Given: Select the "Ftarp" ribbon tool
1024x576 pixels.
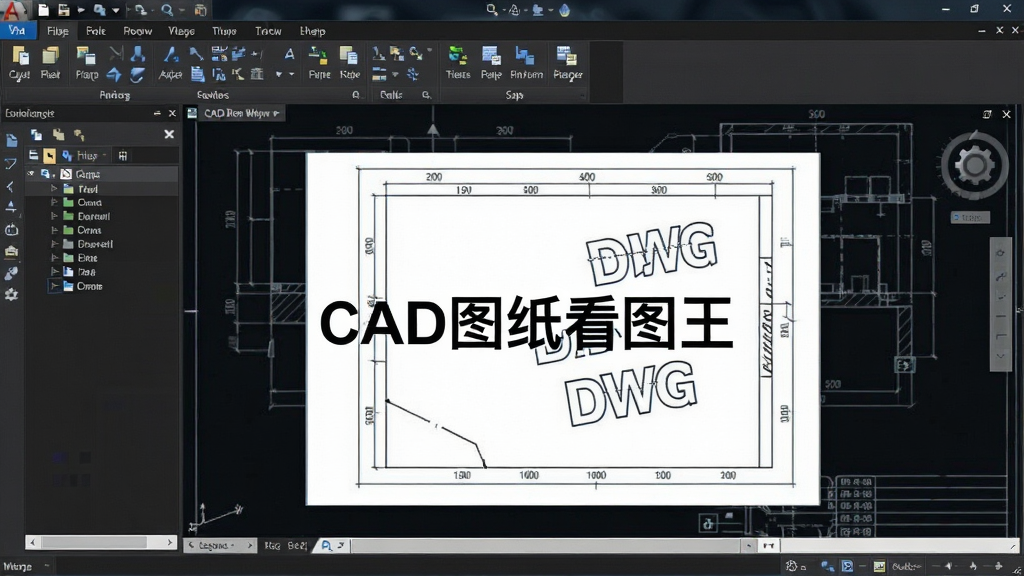Looking at the screenshot, I should tap(86, 63).
